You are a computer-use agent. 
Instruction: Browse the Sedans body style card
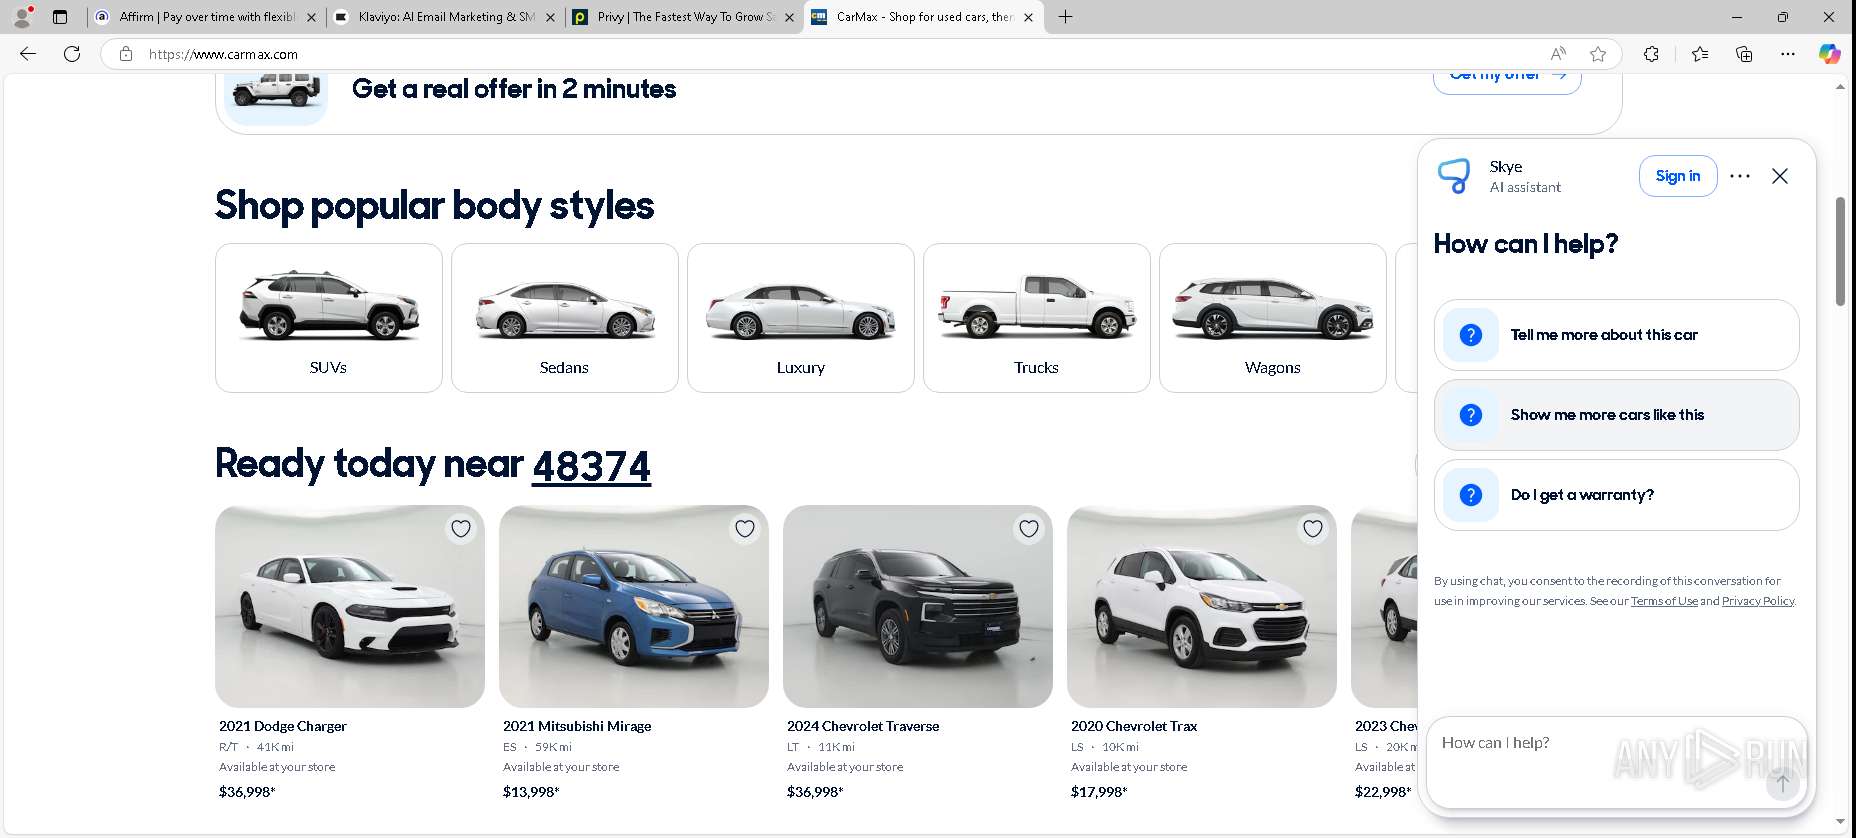[x=565, y=318]
